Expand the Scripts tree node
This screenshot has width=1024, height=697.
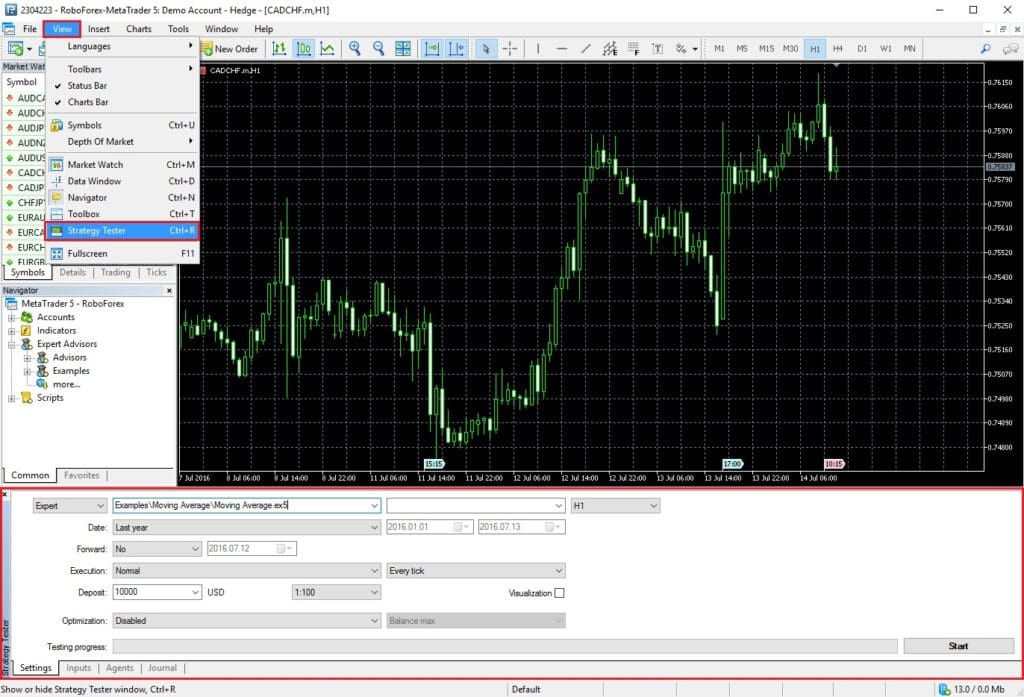coord(11,398)
